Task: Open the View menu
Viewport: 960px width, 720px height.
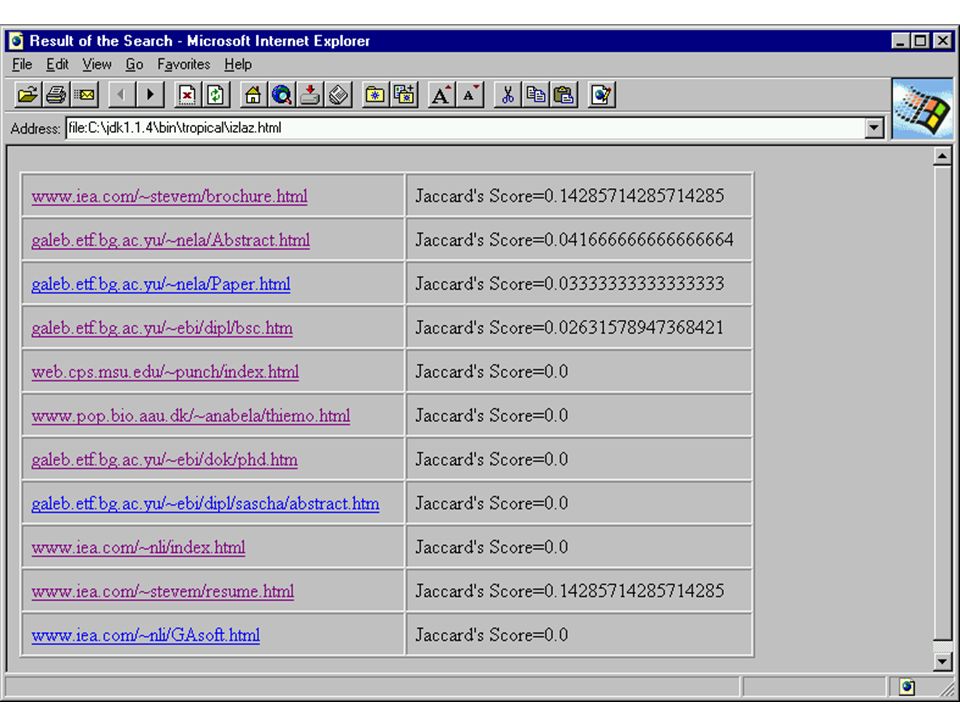Action: pos(97,64)
